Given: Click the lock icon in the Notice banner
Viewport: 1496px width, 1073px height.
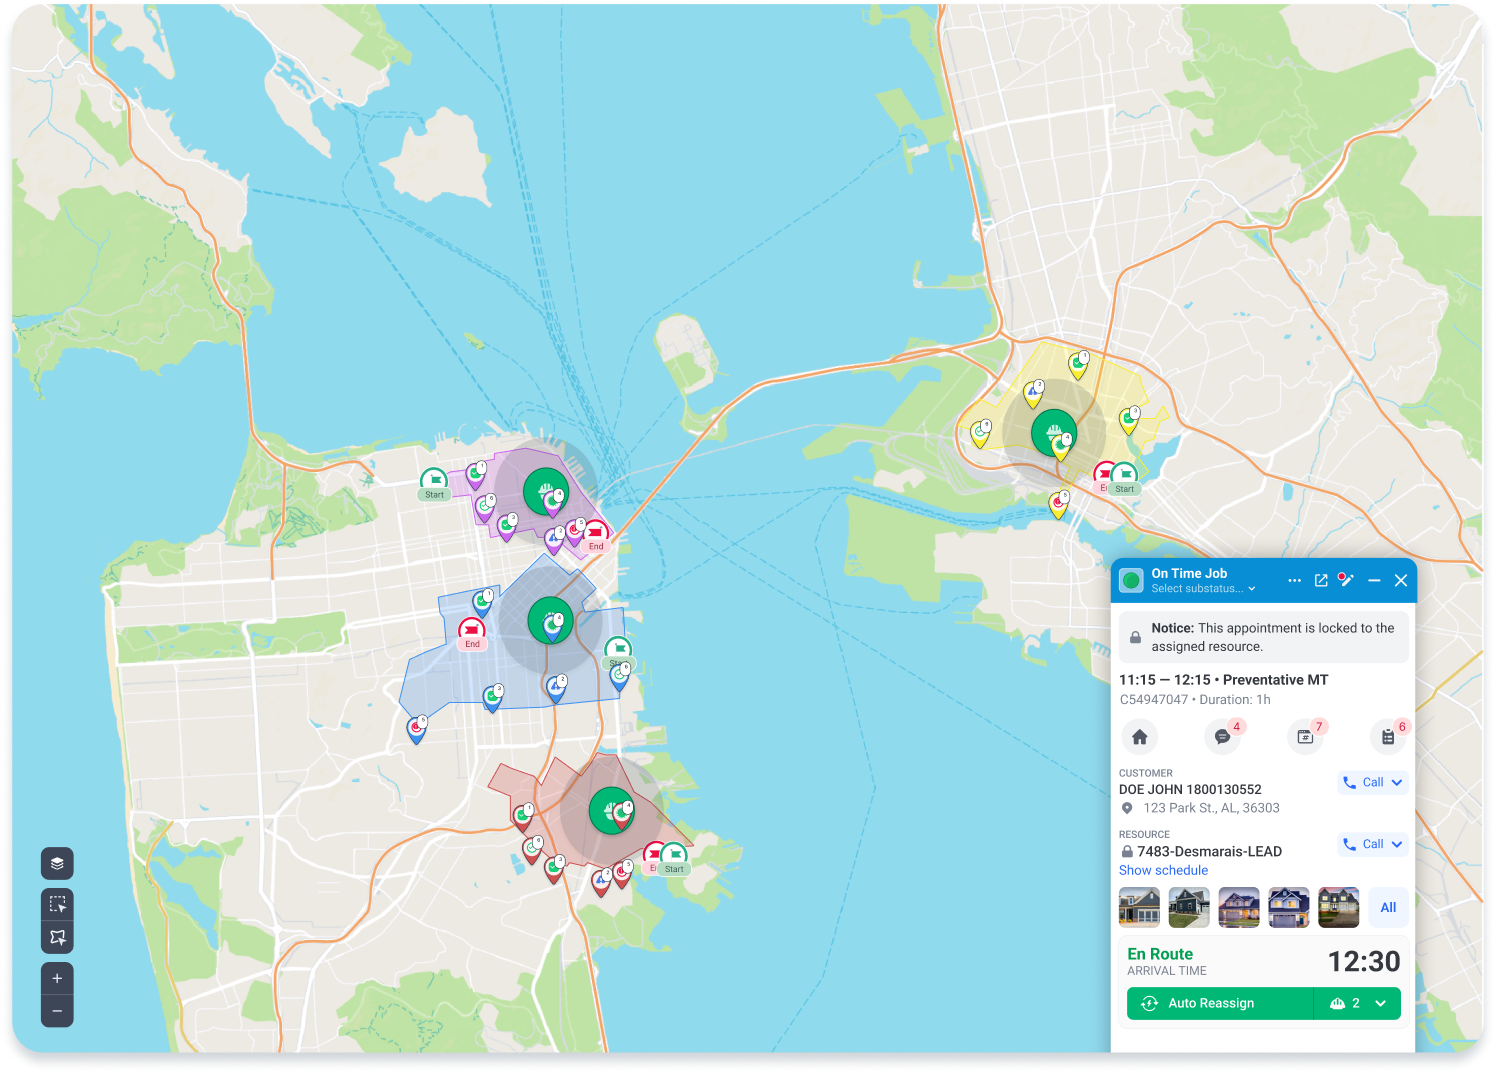Looking at the screenshot, I should 1135,637.
